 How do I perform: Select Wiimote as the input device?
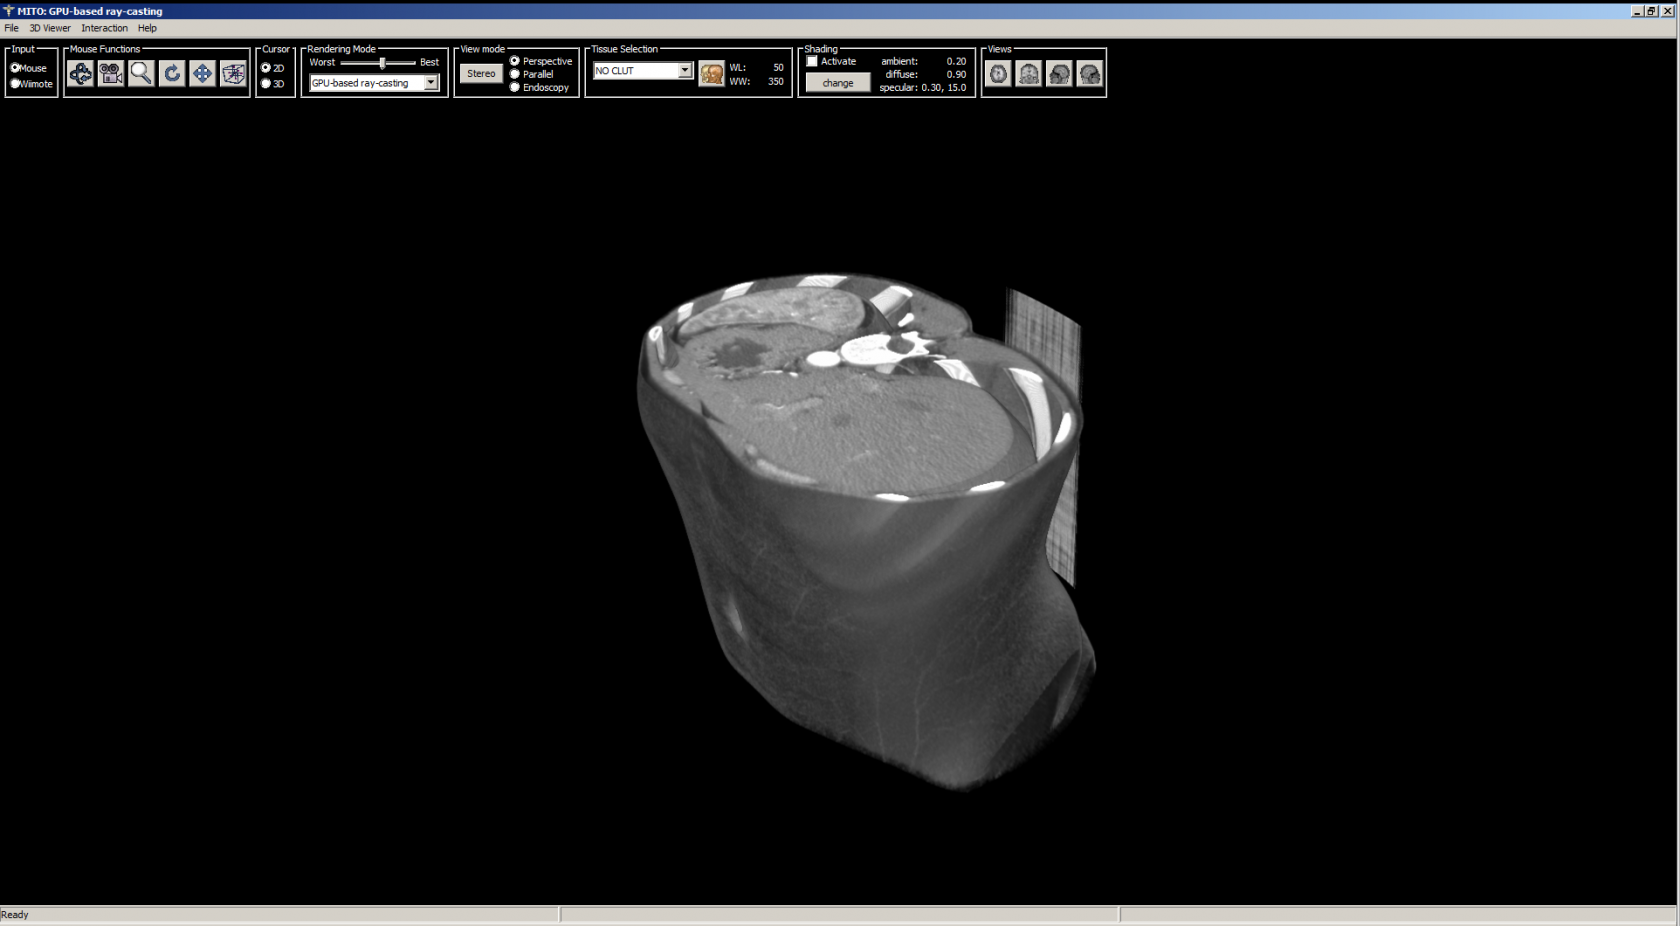tap(16, 84)
